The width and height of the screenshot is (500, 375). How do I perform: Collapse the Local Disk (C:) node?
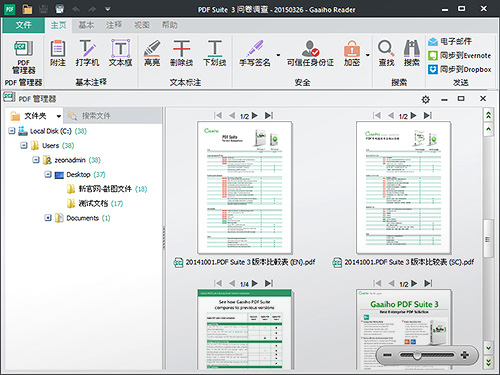[x=12, y=131]
